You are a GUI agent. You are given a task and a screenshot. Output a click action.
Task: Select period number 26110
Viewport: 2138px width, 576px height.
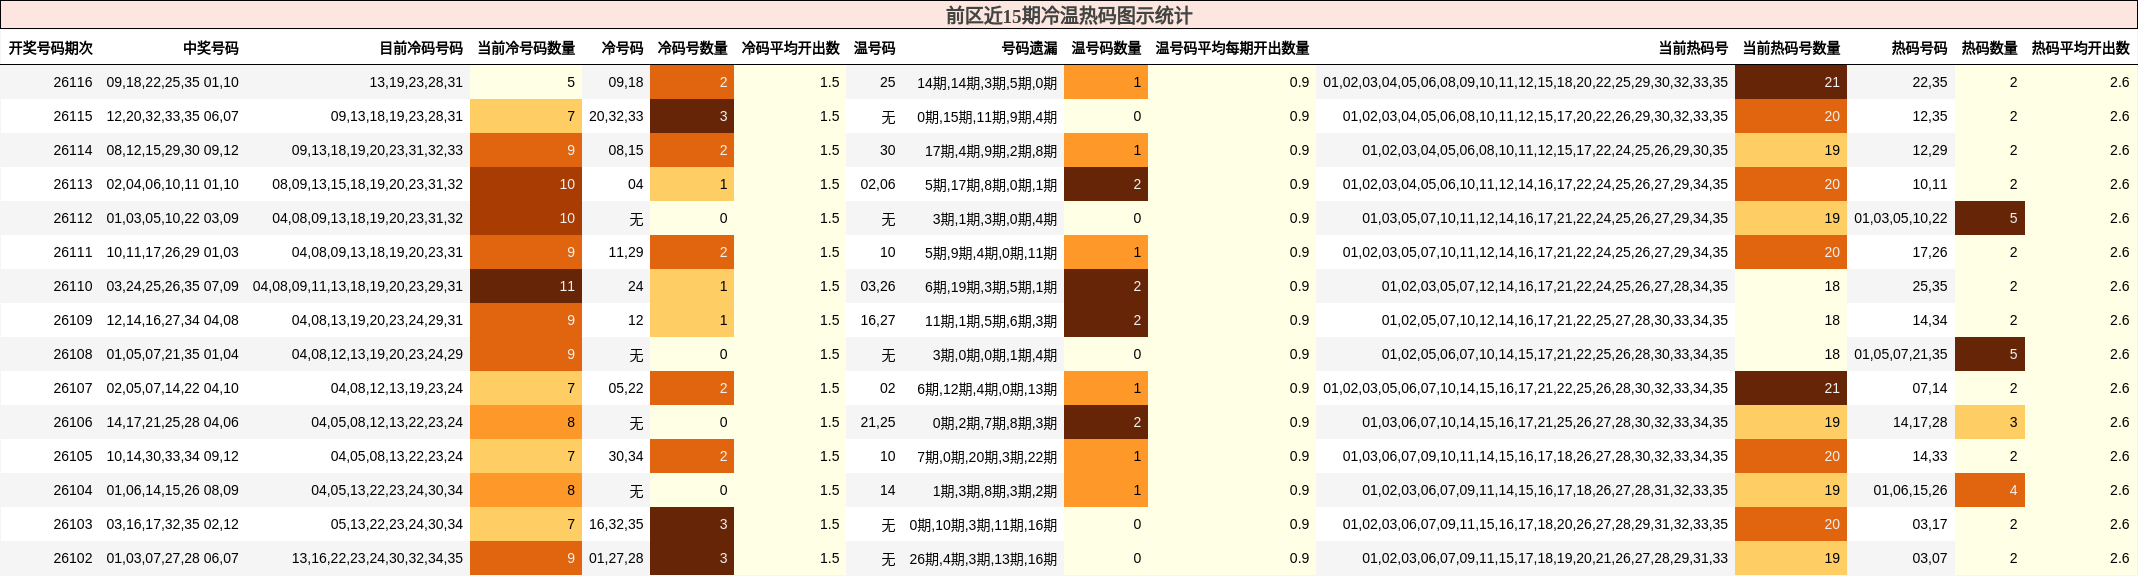point(73,286)
